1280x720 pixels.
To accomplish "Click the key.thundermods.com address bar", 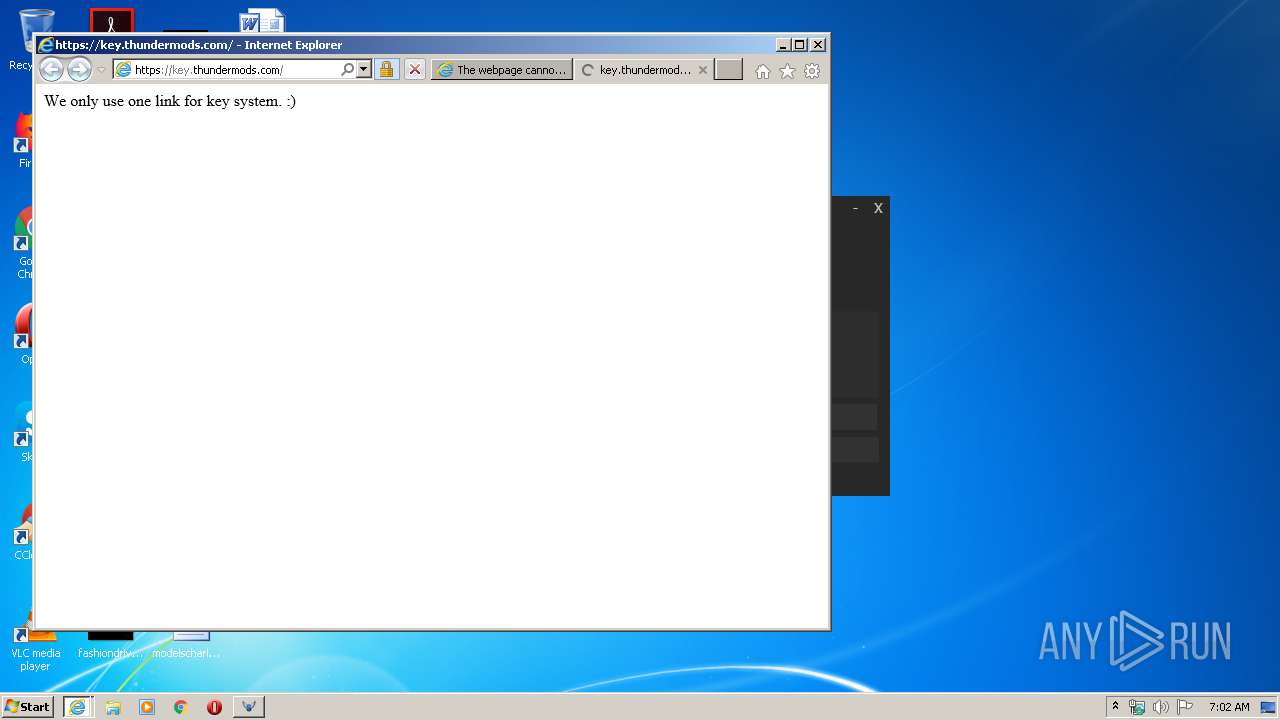I will 226,70.
